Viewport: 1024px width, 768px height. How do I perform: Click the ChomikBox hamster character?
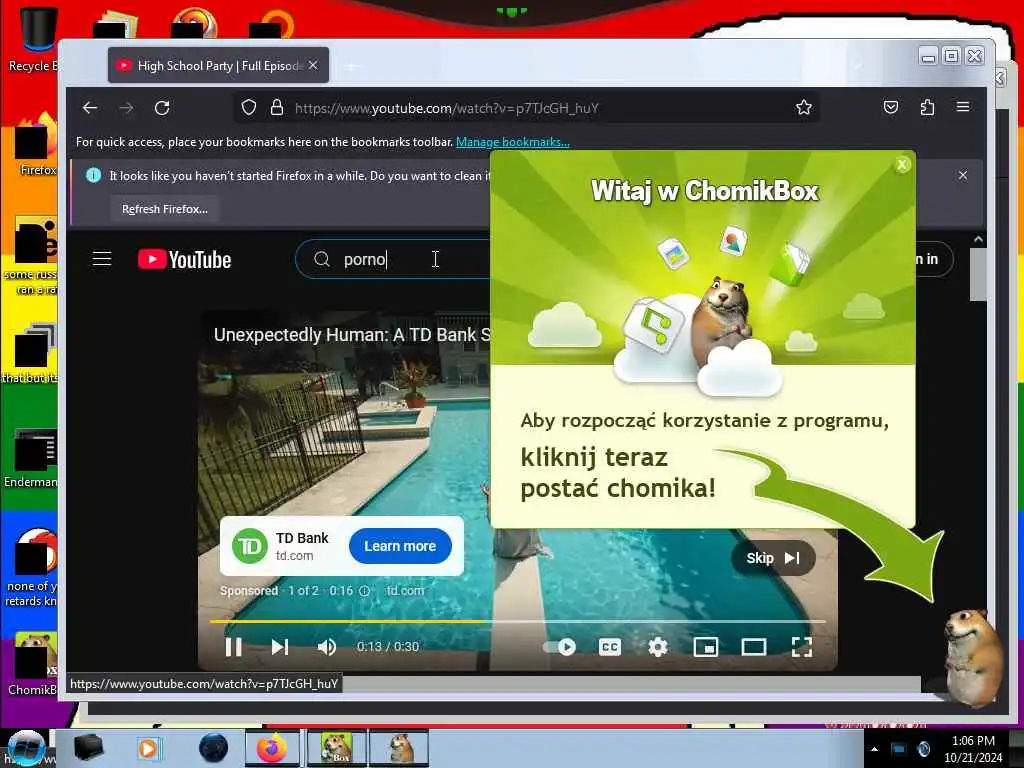973,658
